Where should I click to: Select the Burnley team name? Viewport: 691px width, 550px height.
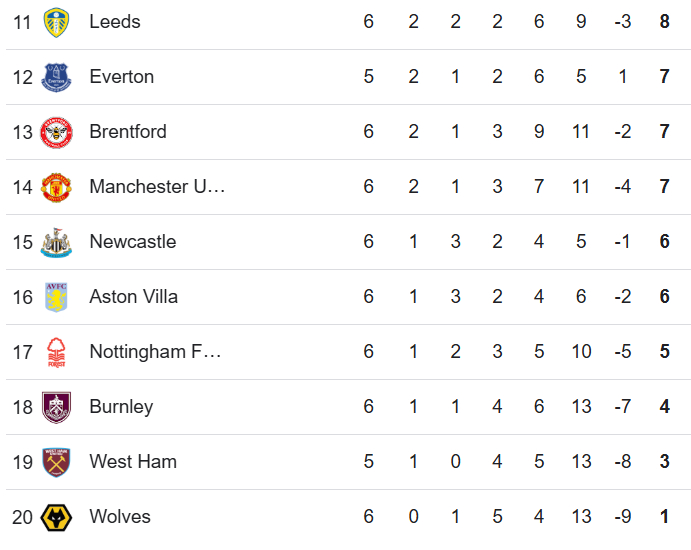(121, 407)
